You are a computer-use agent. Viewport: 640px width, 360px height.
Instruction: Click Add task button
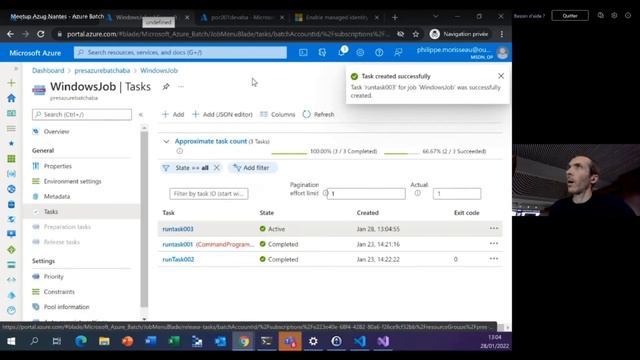[x=173, y=114]
